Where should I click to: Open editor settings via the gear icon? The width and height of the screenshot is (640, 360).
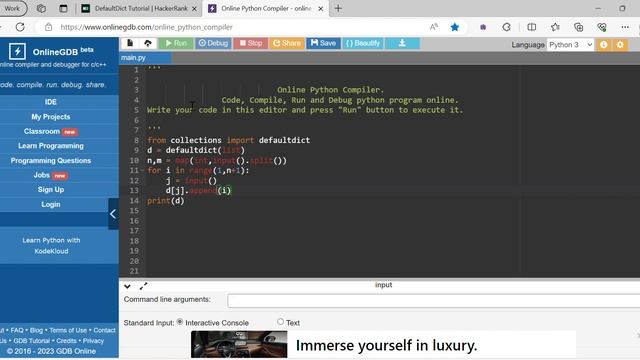pyautogui.click(x=620, y=44)
